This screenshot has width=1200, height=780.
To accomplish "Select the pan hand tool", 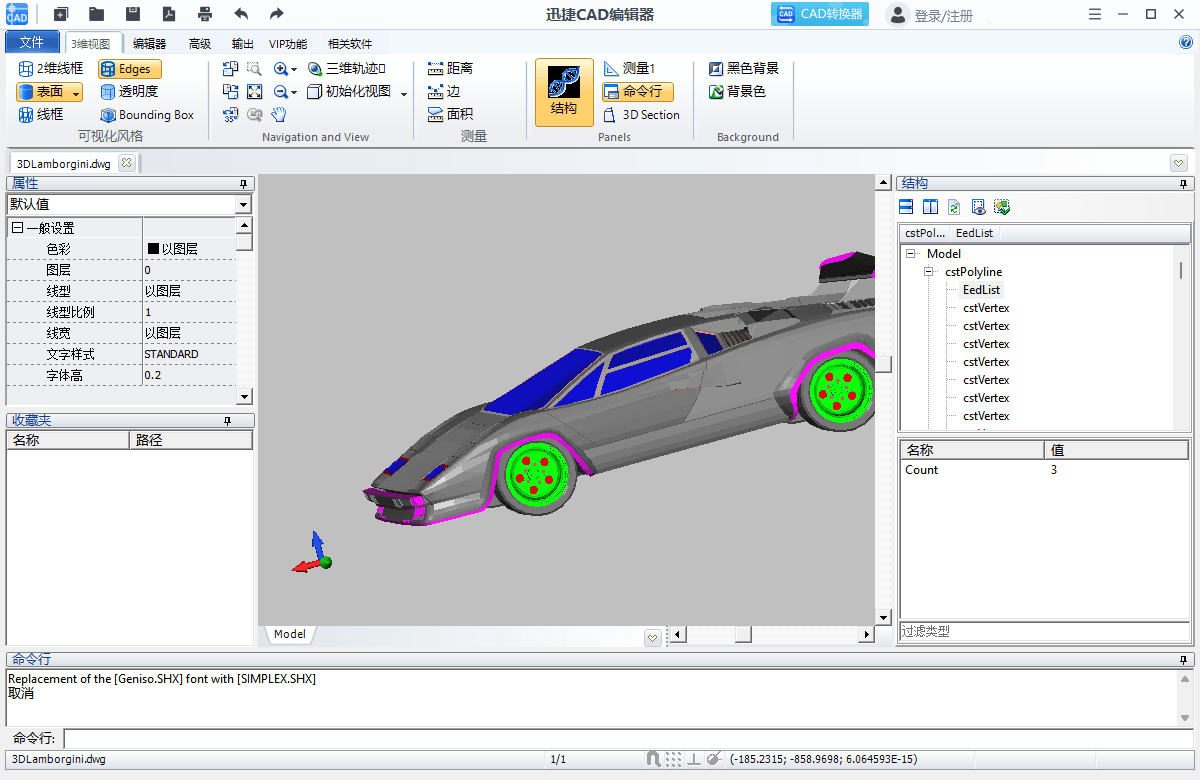I will pyautogui.click(x=279, y=115).
